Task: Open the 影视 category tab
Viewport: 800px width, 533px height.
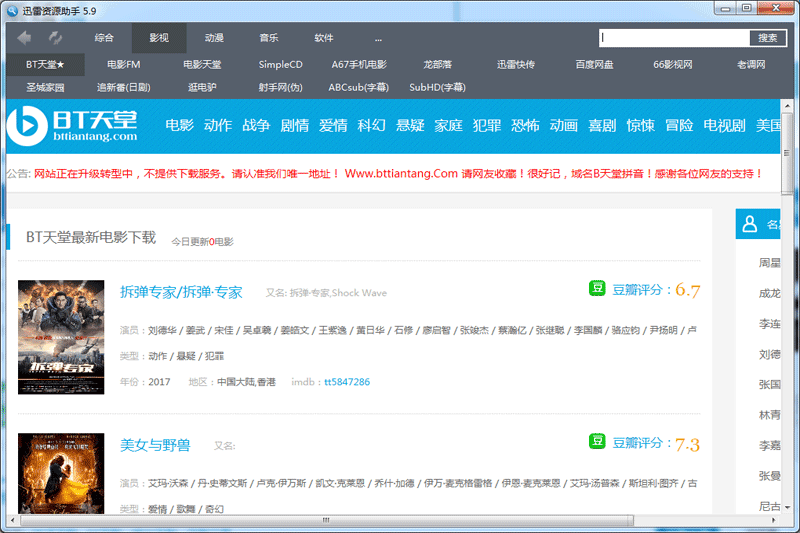Action: pyautogui.click(x=159, y=38)
